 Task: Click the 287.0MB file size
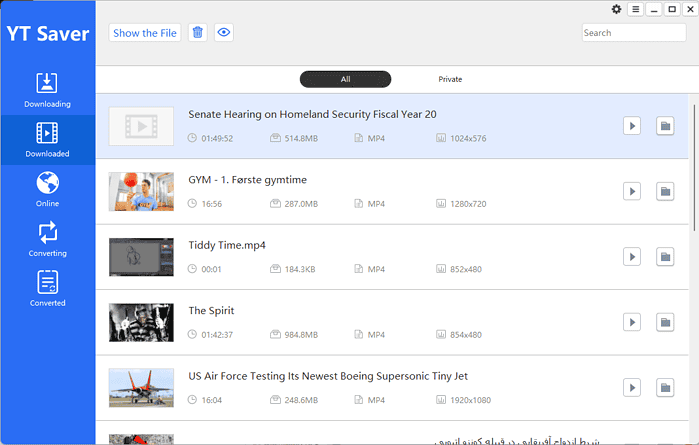click(x=301, y=204)
